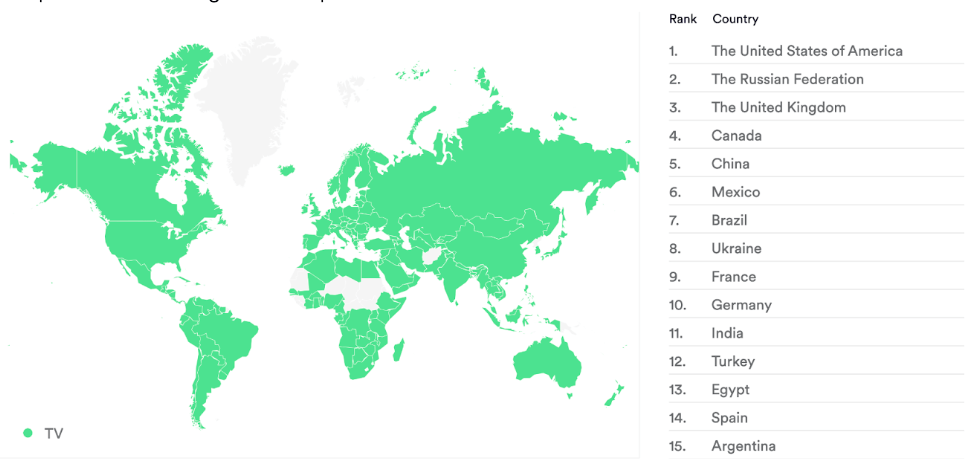Click the TV legend label
Image resolution: width=967 pixels, height=470 pixels.
[54, 434]
